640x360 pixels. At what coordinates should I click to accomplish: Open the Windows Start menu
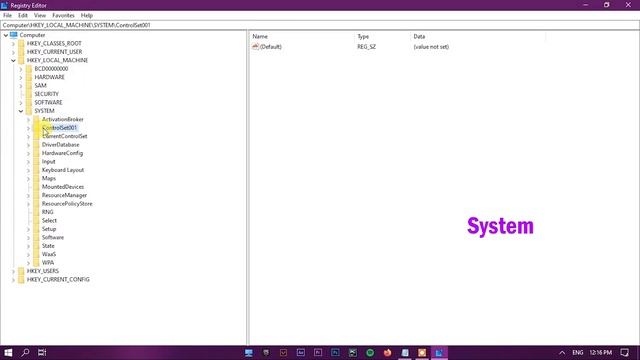(8, 353)
